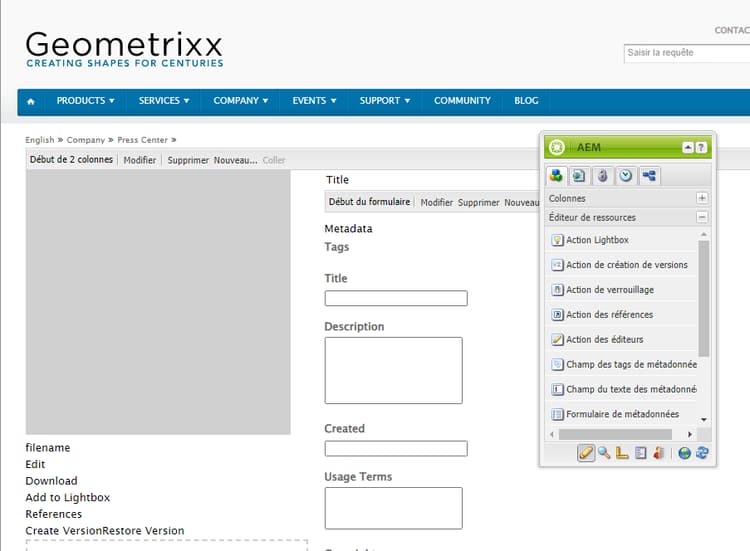
Task: Open the Events dropdown menu
Action: pyautogui.click(x=314, y=101)
